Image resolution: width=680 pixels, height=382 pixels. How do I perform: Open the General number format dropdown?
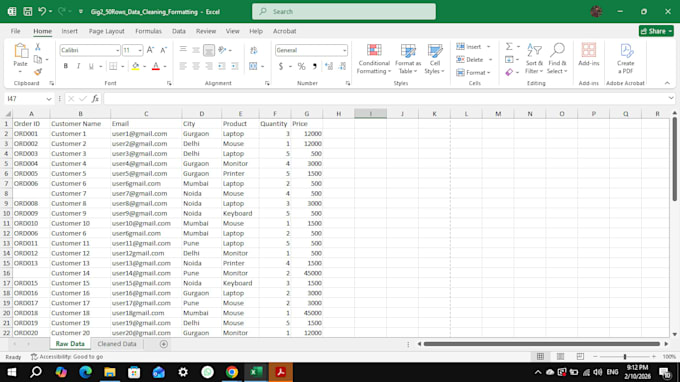coord(344,50)
